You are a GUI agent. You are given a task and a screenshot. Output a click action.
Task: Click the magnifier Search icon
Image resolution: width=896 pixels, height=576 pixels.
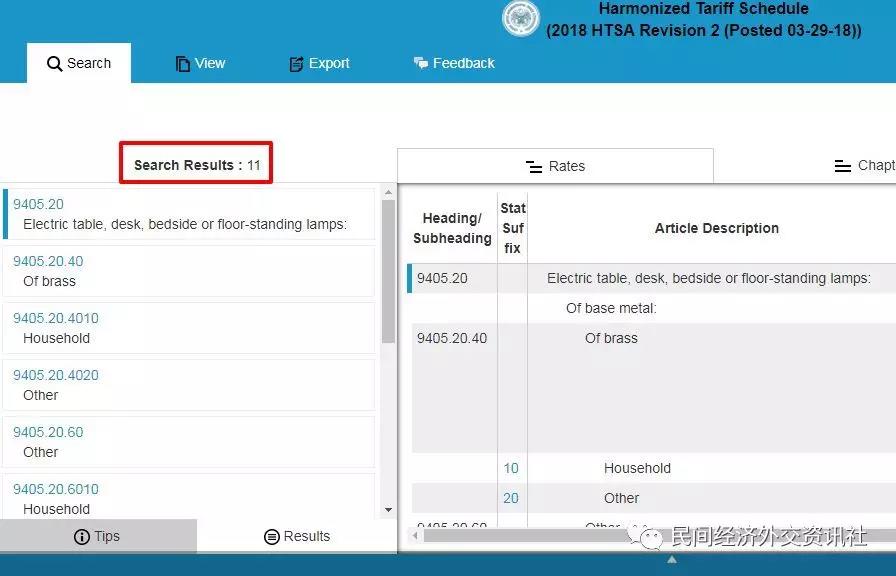[x=54, y=63]
